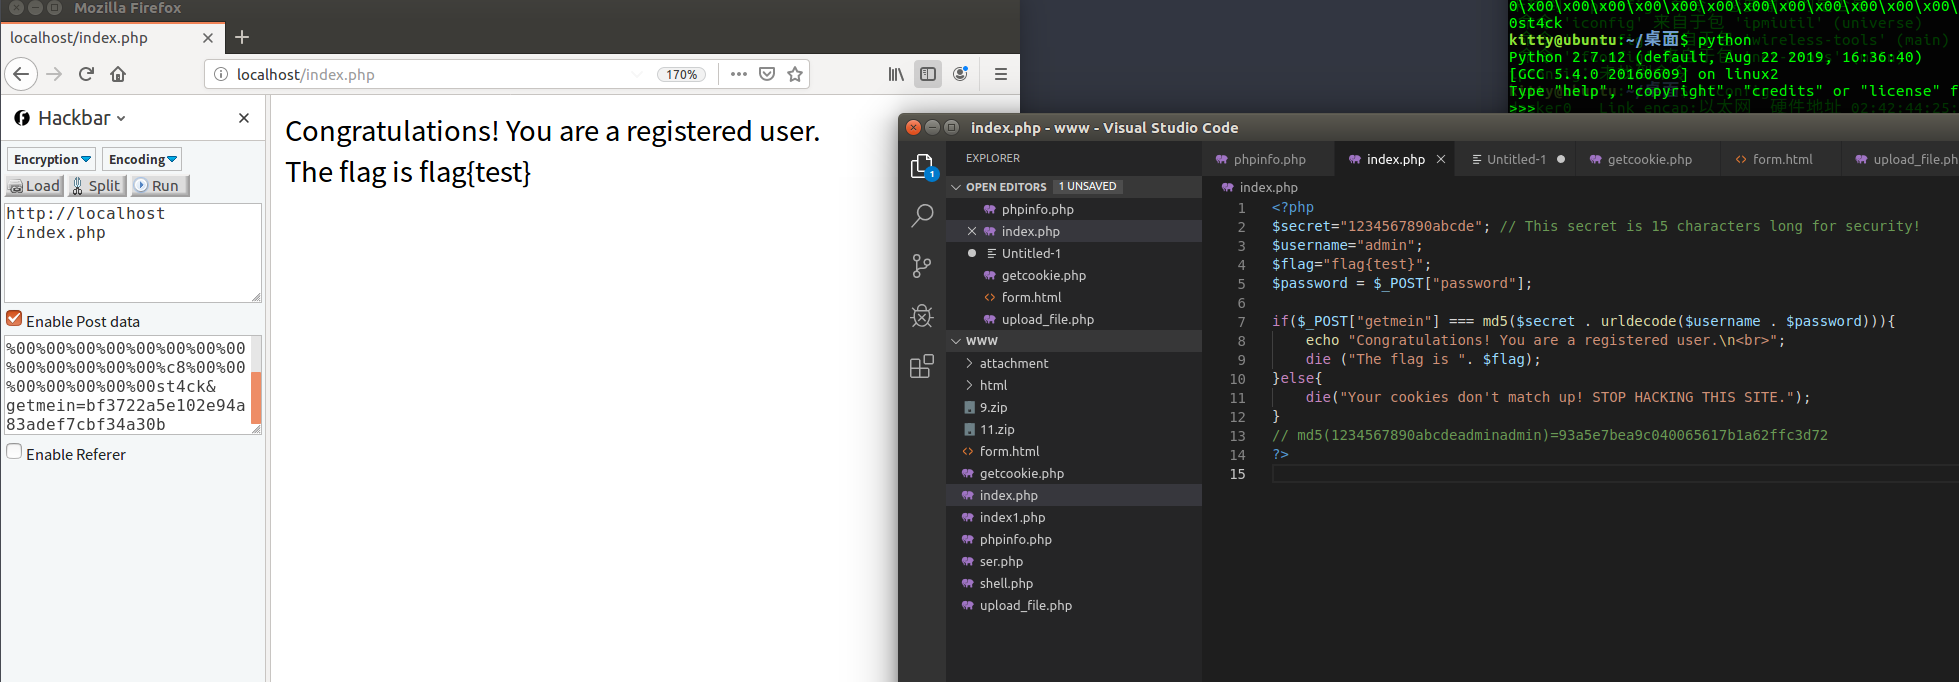Viewport: 1959px width, 682px height.
Task: Toggle Firefox sidebar icon
Action: [x=928, y=74]
